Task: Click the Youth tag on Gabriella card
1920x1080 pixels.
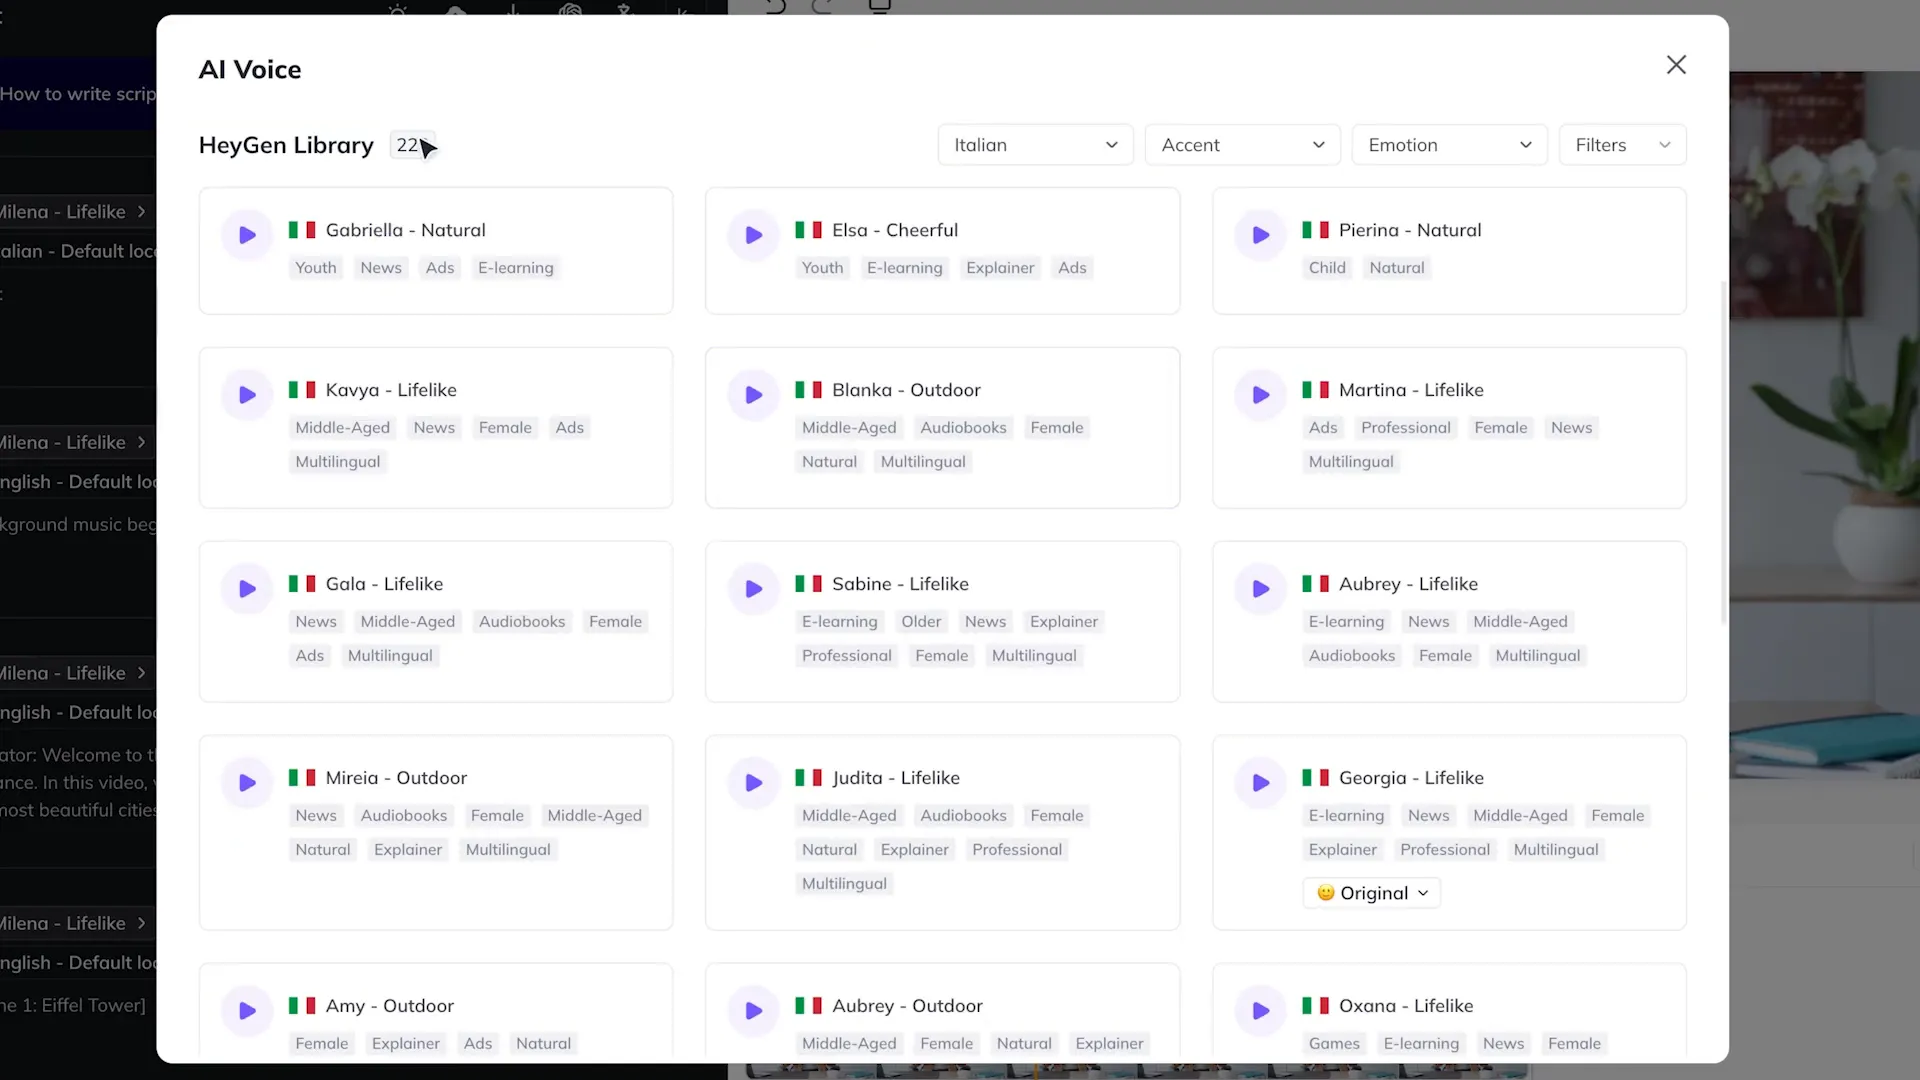Action: point(315,268)
